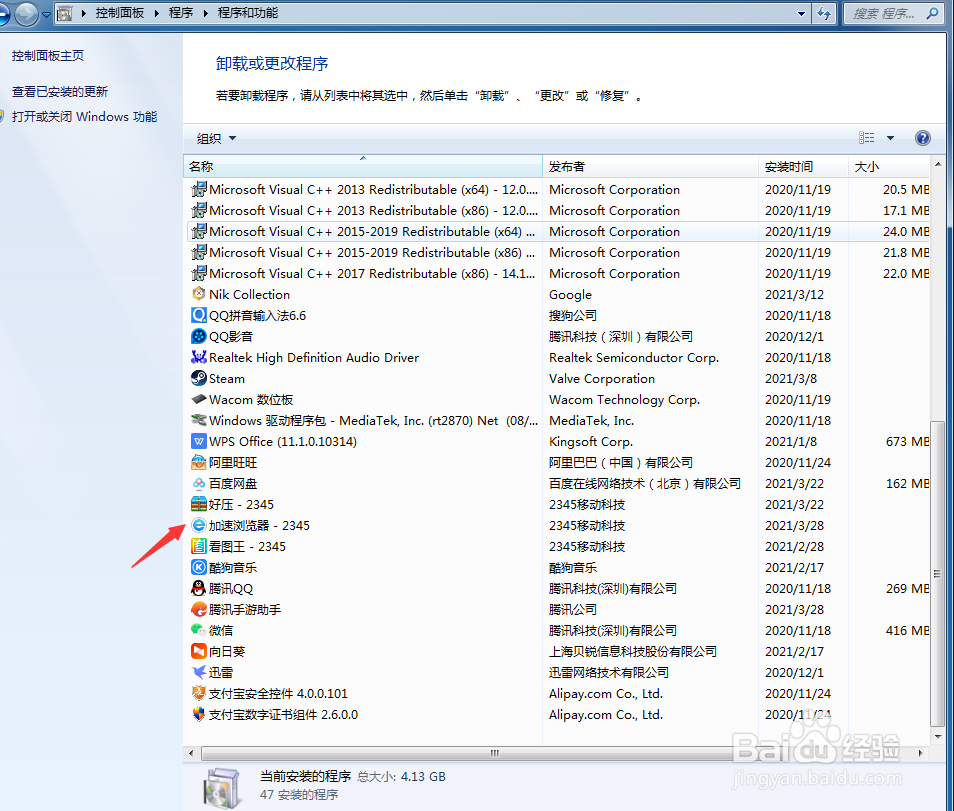Click the horizontal scrollbar thumb
Image resolution: width=954 pixels, height=811 pixels.
click(467, 753)
